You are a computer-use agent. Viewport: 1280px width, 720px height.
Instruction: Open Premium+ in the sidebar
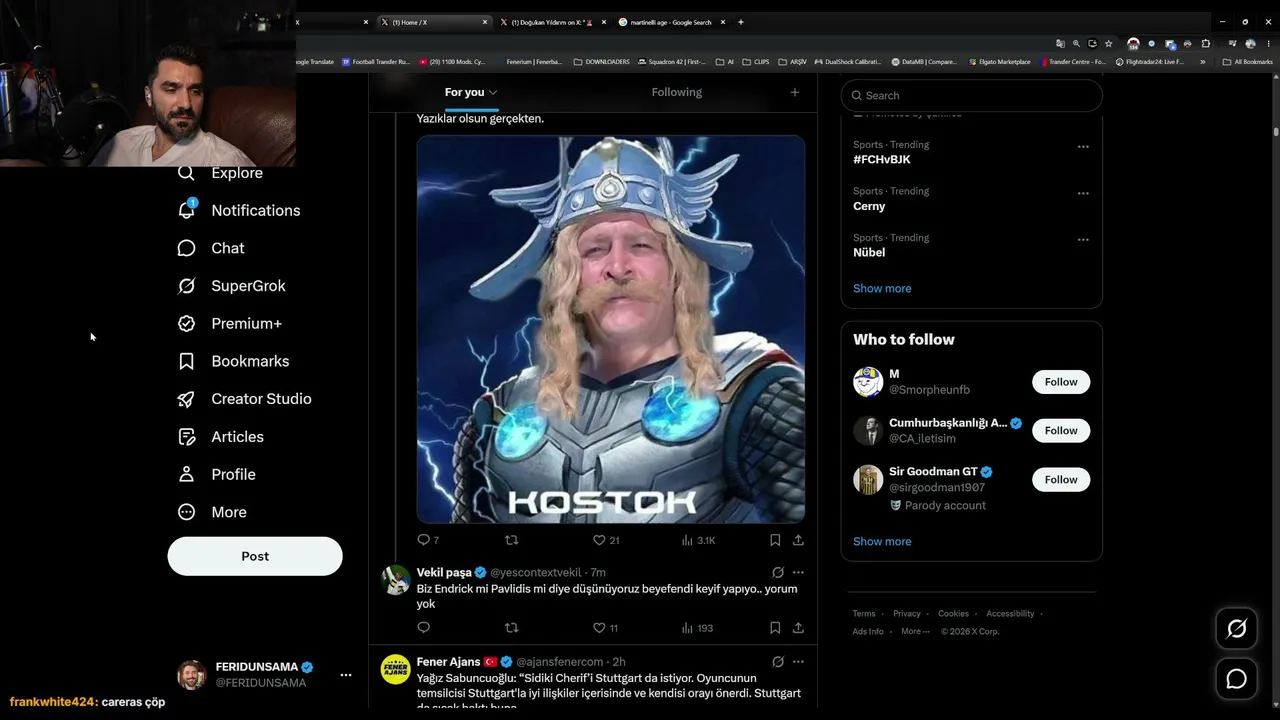(x=229, y=323)
